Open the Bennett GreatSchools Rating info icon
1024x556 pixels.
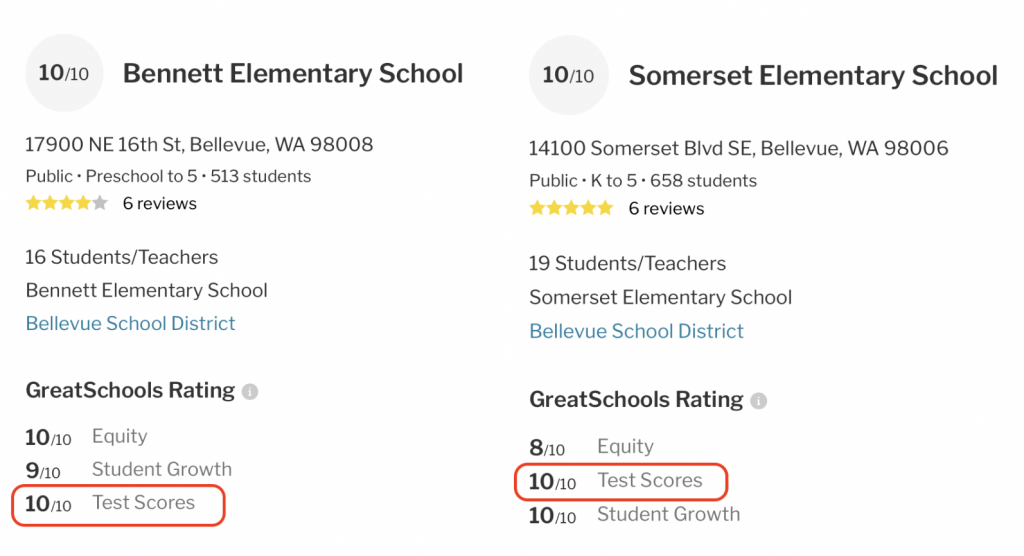pyautogui.click(x=250, y=391)
